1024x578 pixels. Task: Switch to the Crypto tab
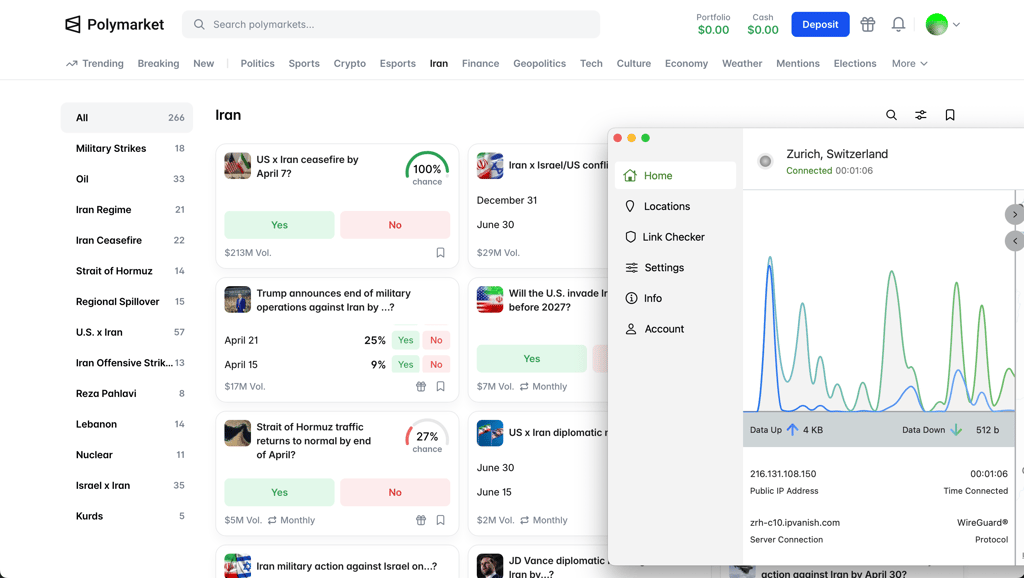[x=349, y=63]
